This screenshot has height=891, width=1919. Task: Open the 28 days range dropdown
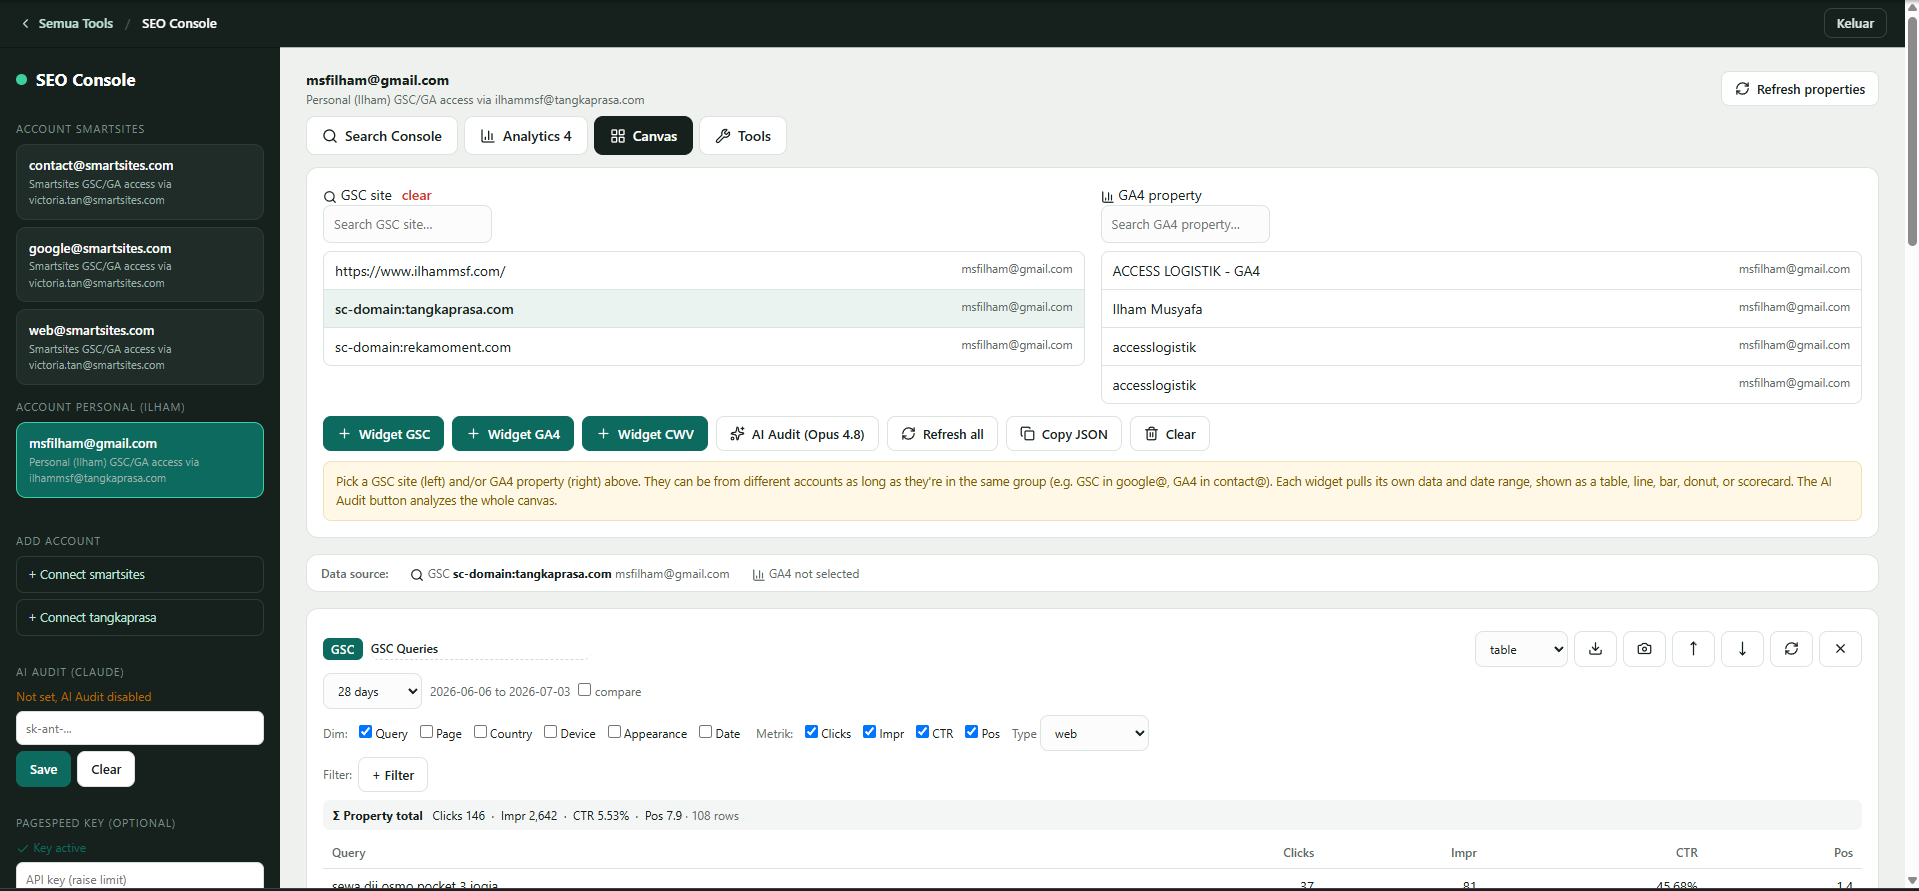coord(373,691)
